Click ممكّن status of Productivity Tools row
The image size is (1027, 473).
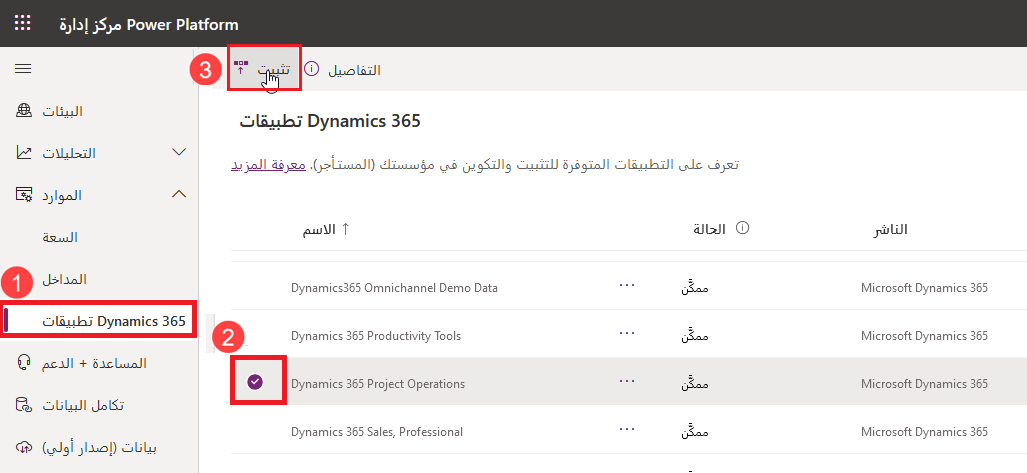pos(695,336)
